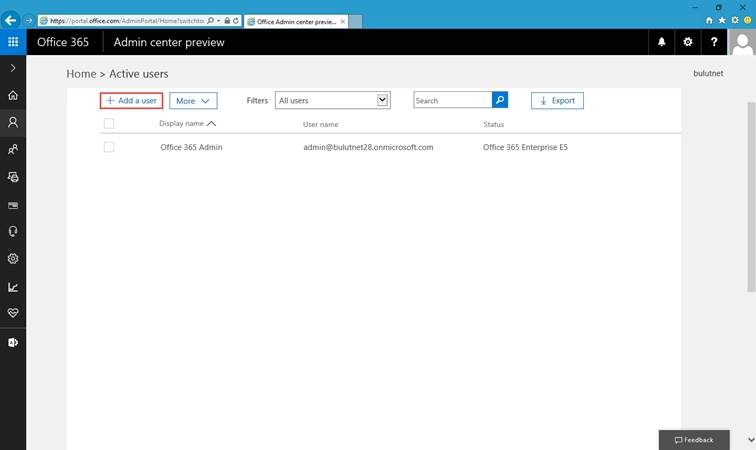
Task: Click the Office 365 Enterprise E5 status
Action: tap(525, 147)
